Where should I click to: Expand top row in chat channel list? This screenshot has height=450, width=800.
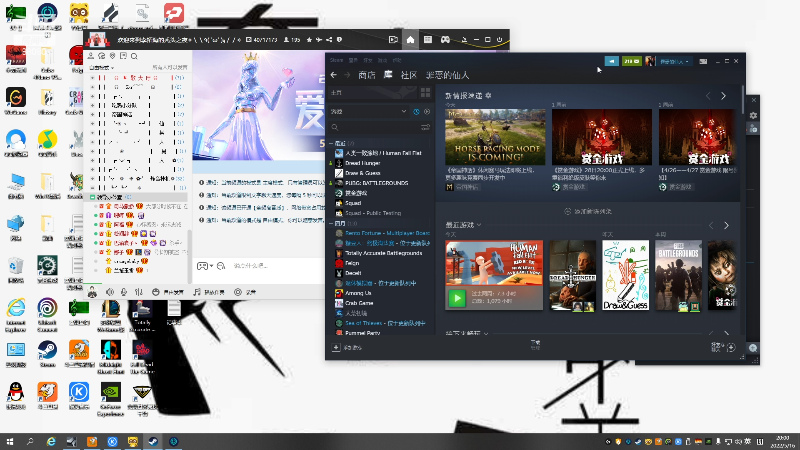92,78
